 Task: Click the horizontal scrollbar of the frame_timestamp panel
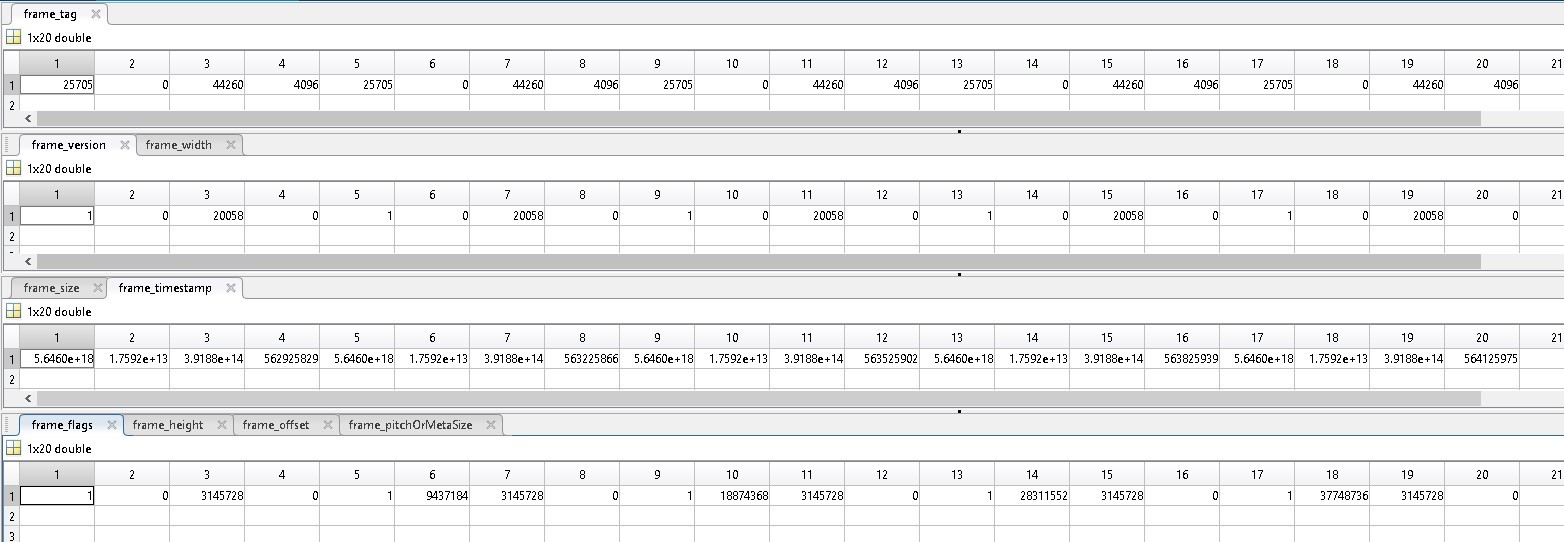tap(758, 398)
